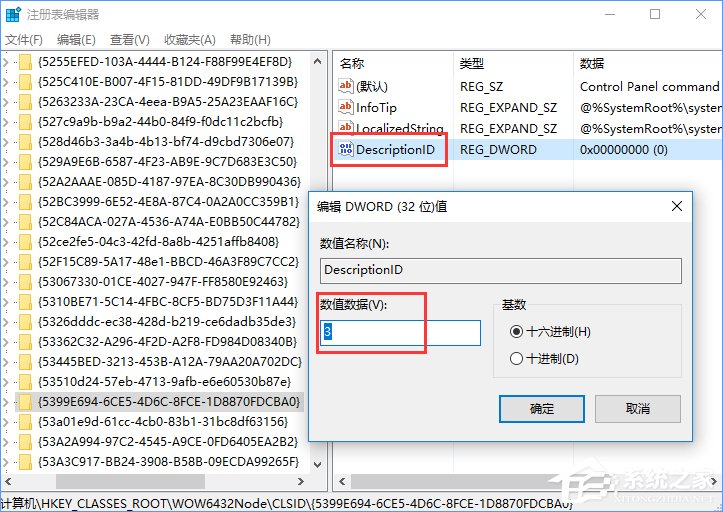The height and width of the screenshot is (512, 723).
Task: Click the DescriptionID DWORD value icon
Action: [345, 149]
